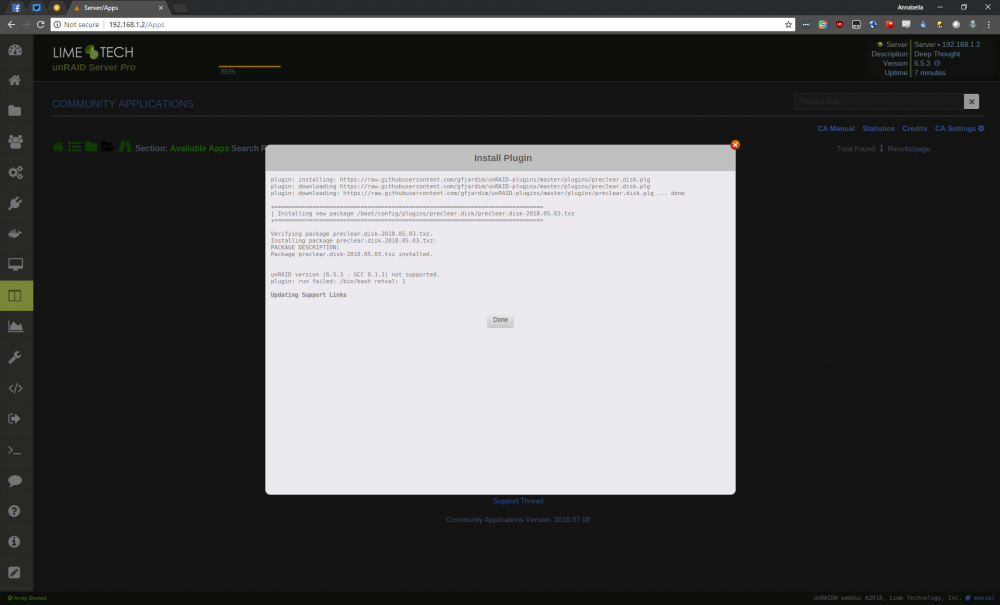Reload the page with refresh icon
Viewport: 1000px width, 605px height.
40,24
